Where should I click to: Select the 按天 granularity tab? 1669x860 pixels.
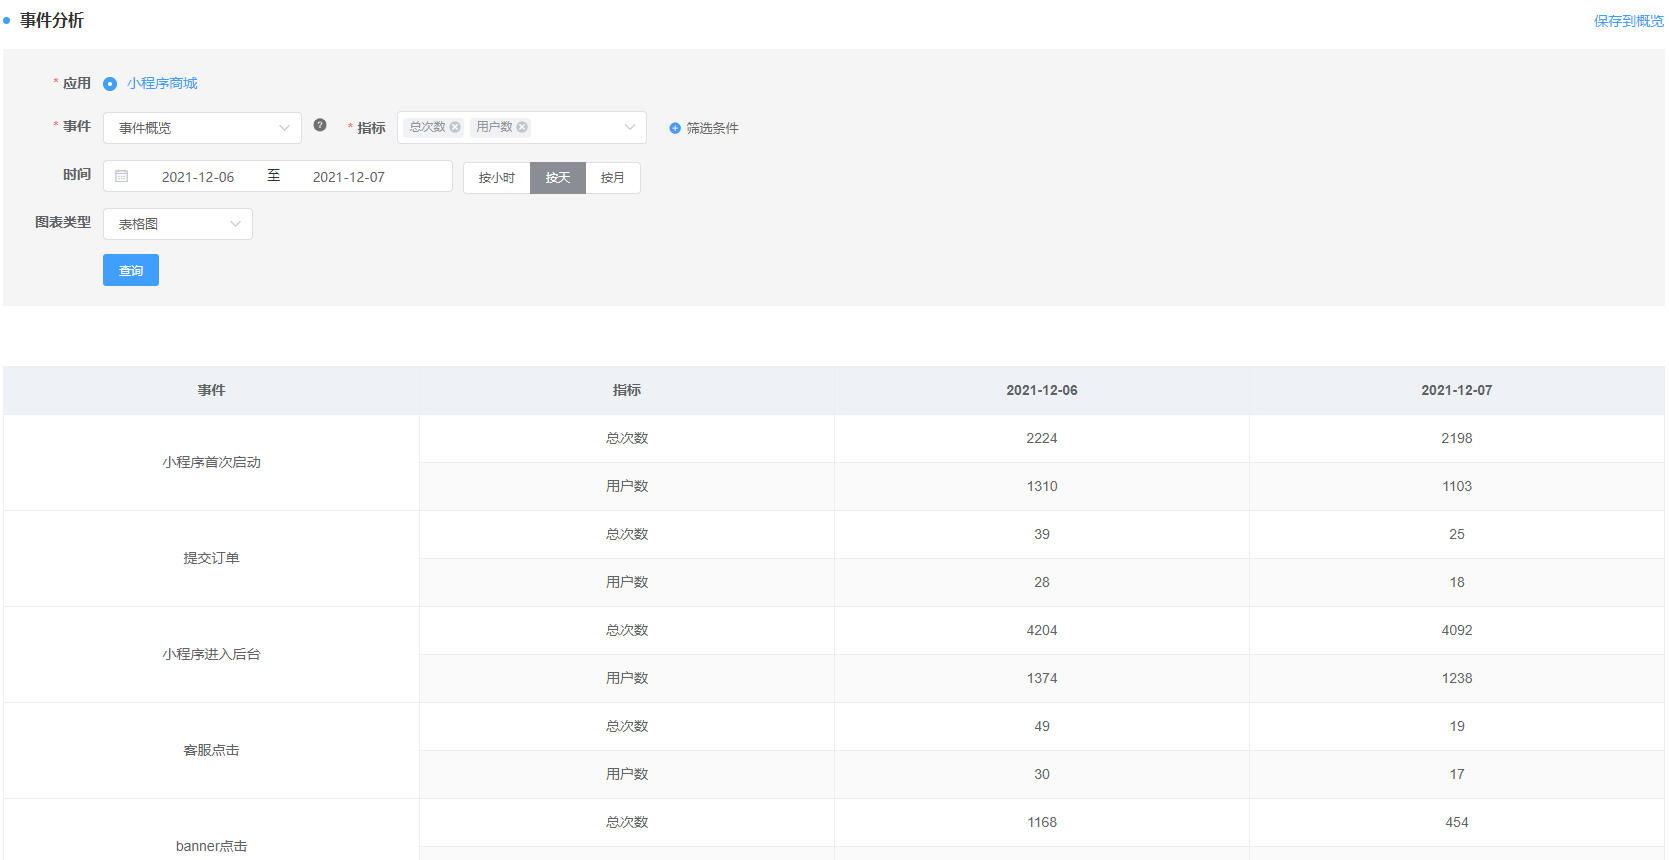558,178
